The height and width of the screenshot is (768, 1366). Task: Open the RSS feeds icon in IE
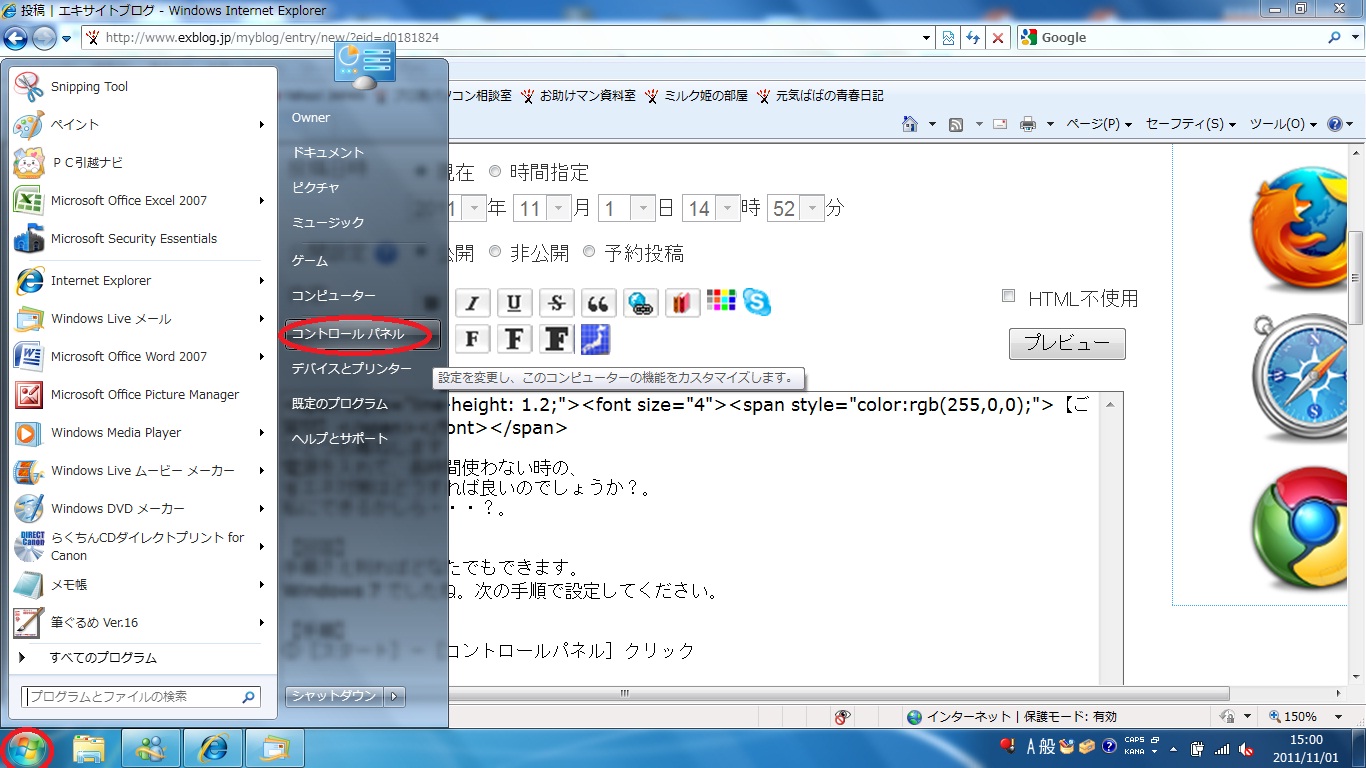click(x=956, y=124)
